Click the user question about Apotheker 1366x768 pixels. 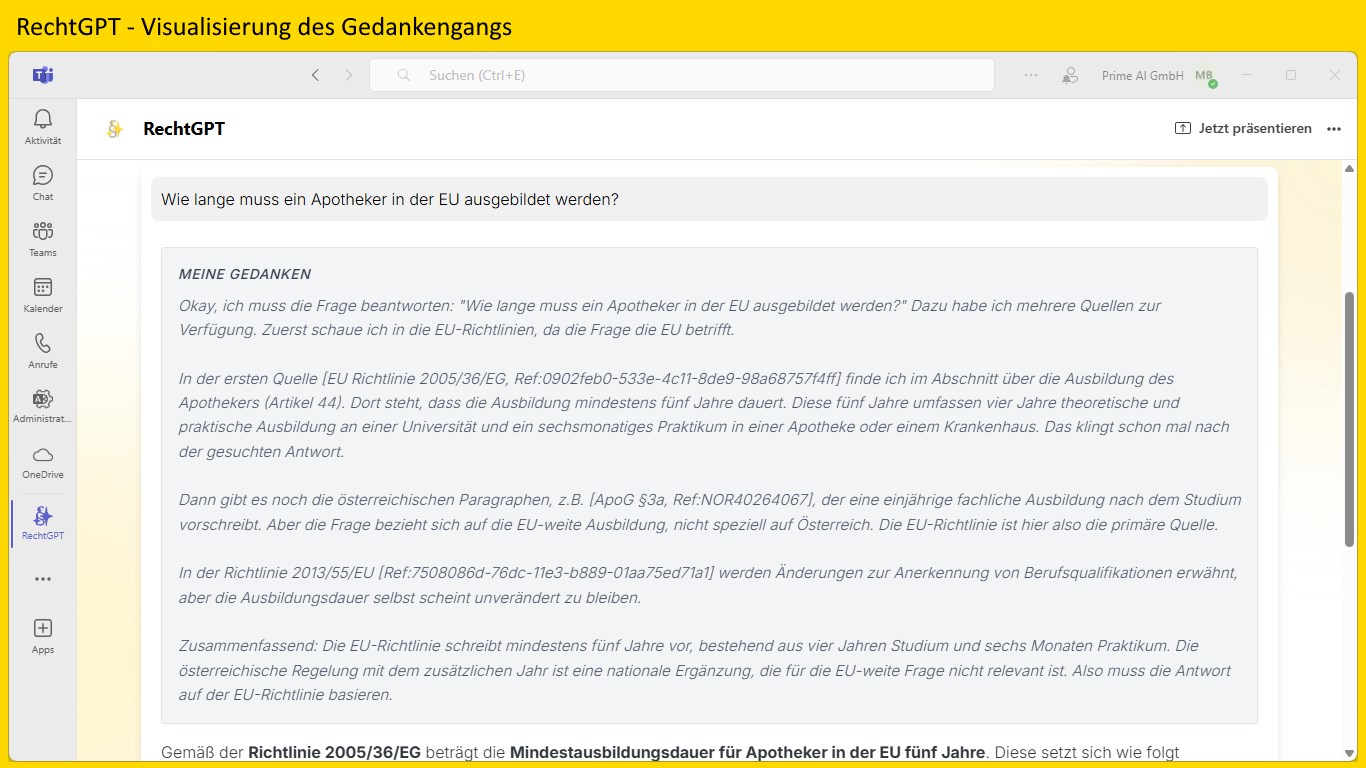(x=390, y=199)
